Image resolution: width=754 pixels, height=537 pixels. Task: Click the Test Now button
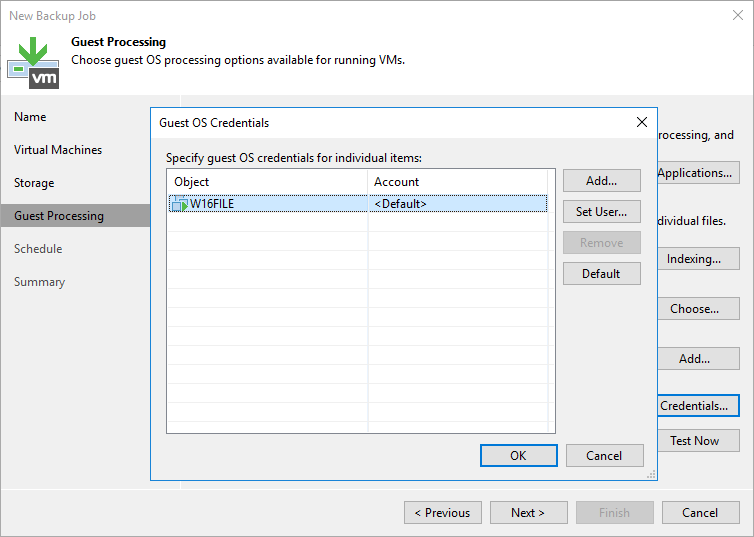pos(694,441)
